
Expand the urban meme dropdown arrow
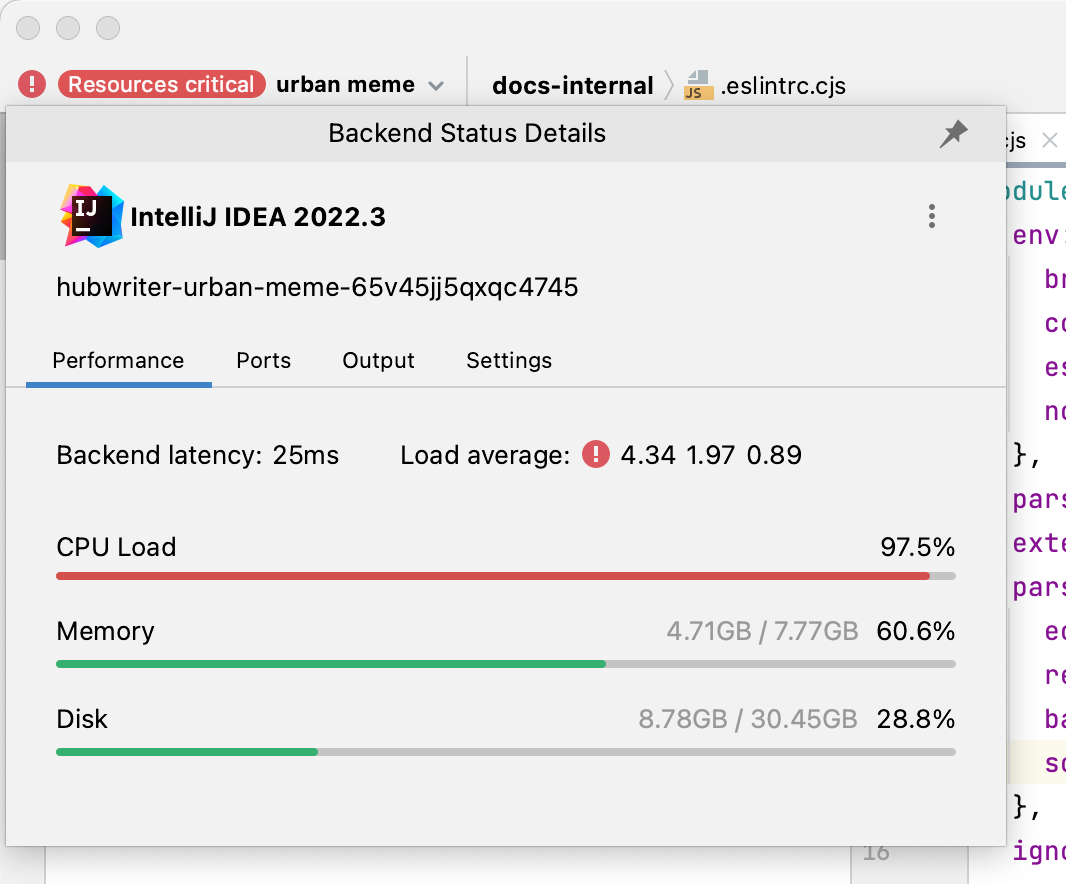pyautogui.click(x=436, y=86)
